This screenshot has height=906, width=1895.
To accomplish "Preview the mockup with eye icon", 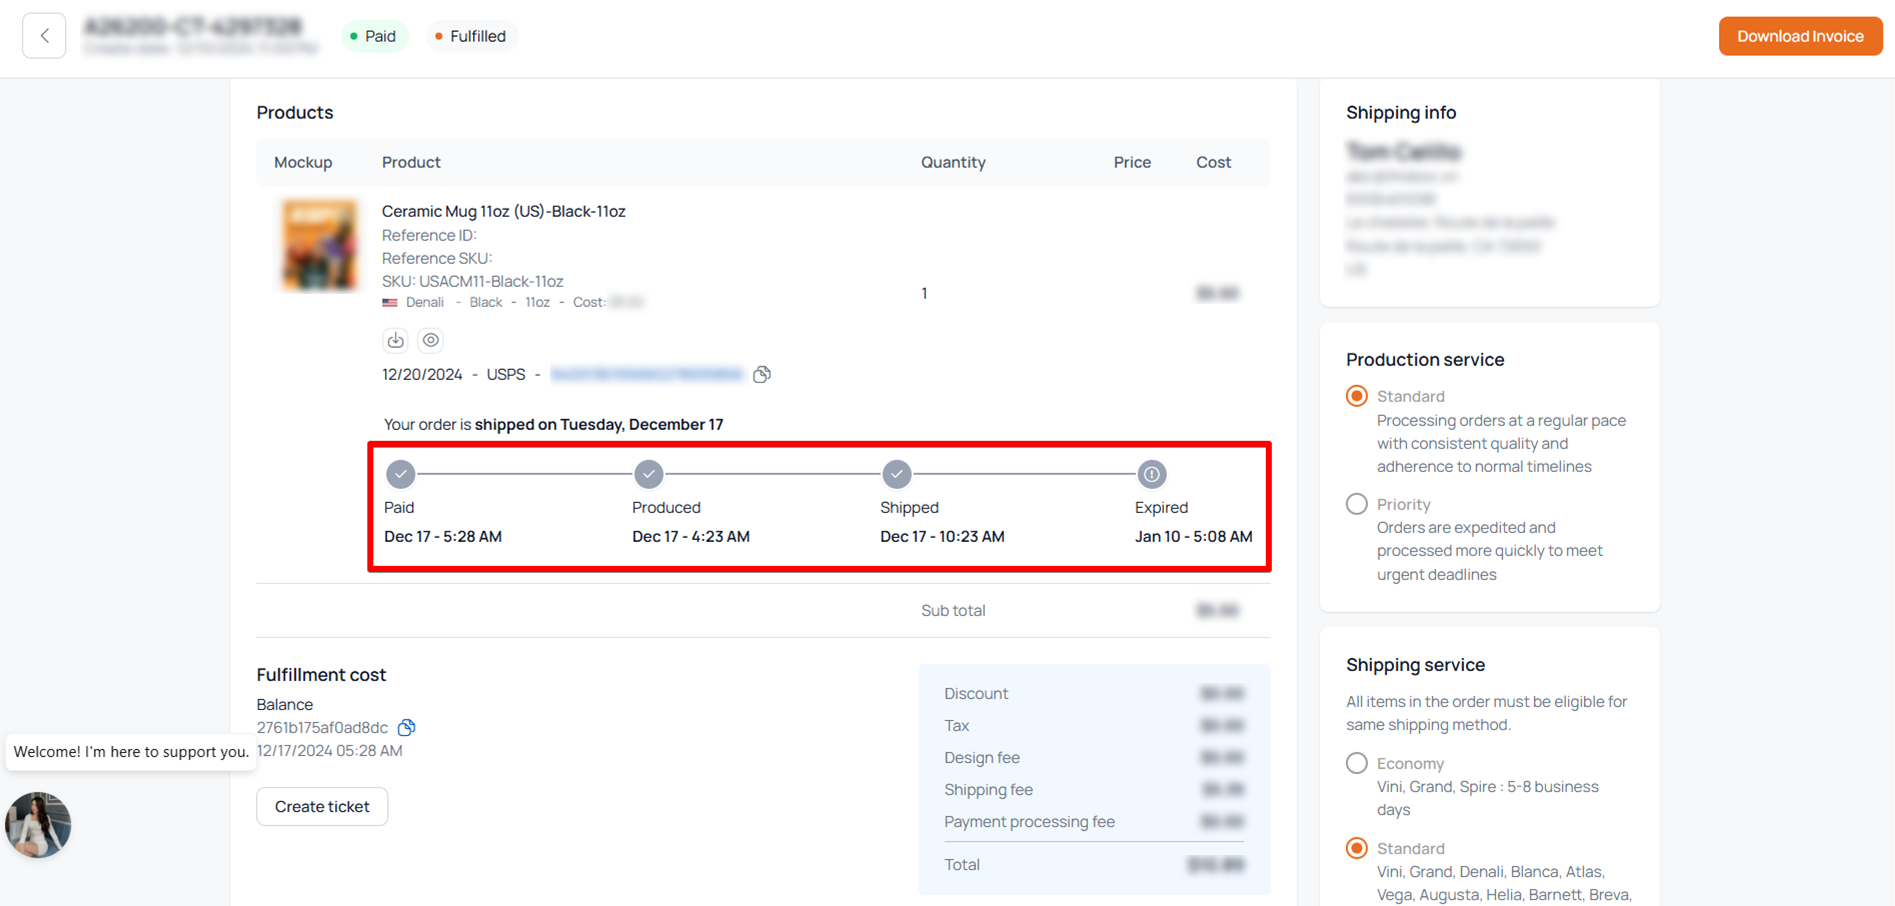I will click(431, 340).
